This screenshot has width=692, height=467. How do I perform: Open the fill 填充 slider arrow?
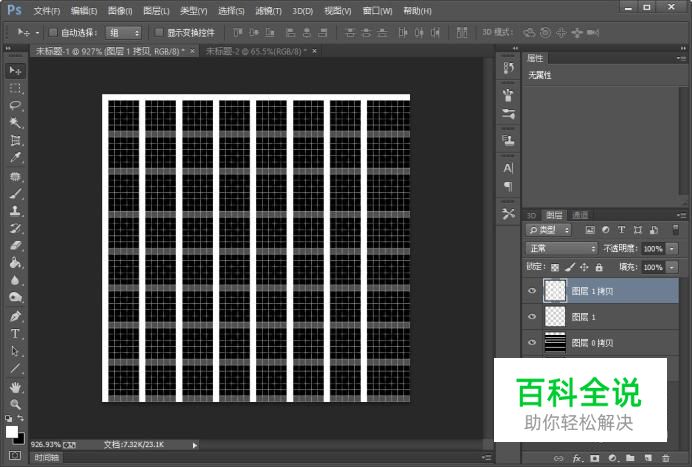point(672,267)
